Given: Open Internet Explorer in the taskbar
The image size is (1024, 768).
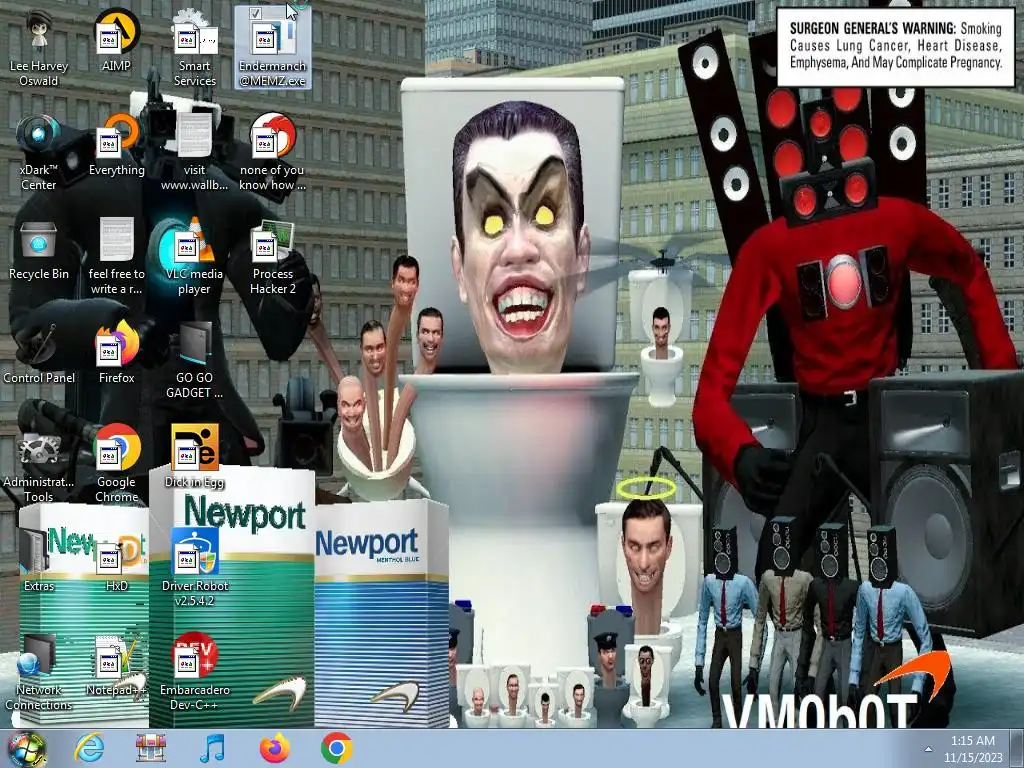Looking at the screenshot, I should (x=89, y=748).
